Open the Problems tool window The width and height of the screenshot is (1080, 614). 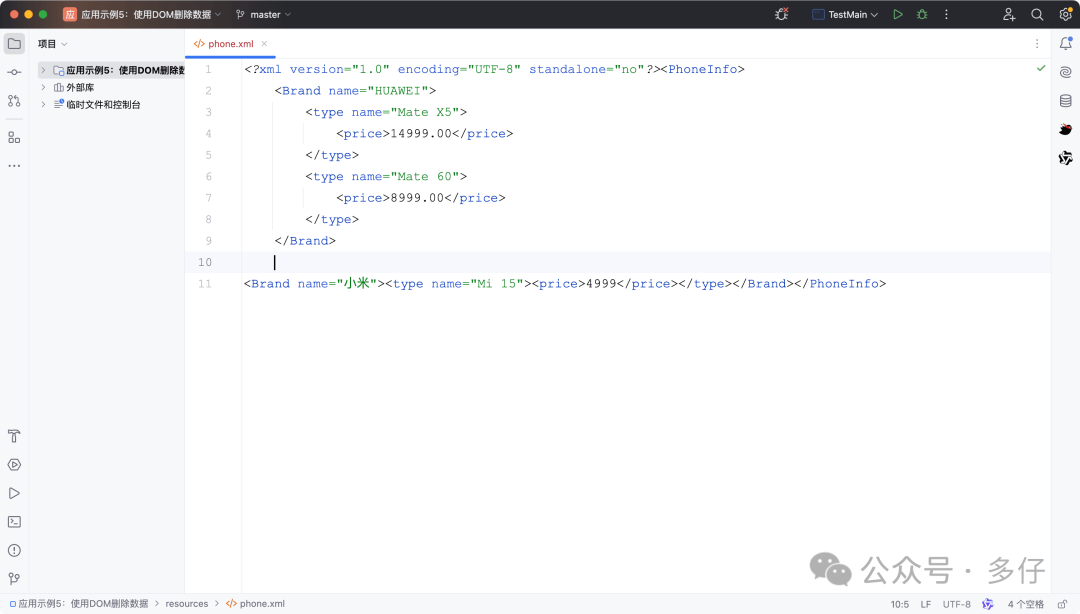pos(14,551)
